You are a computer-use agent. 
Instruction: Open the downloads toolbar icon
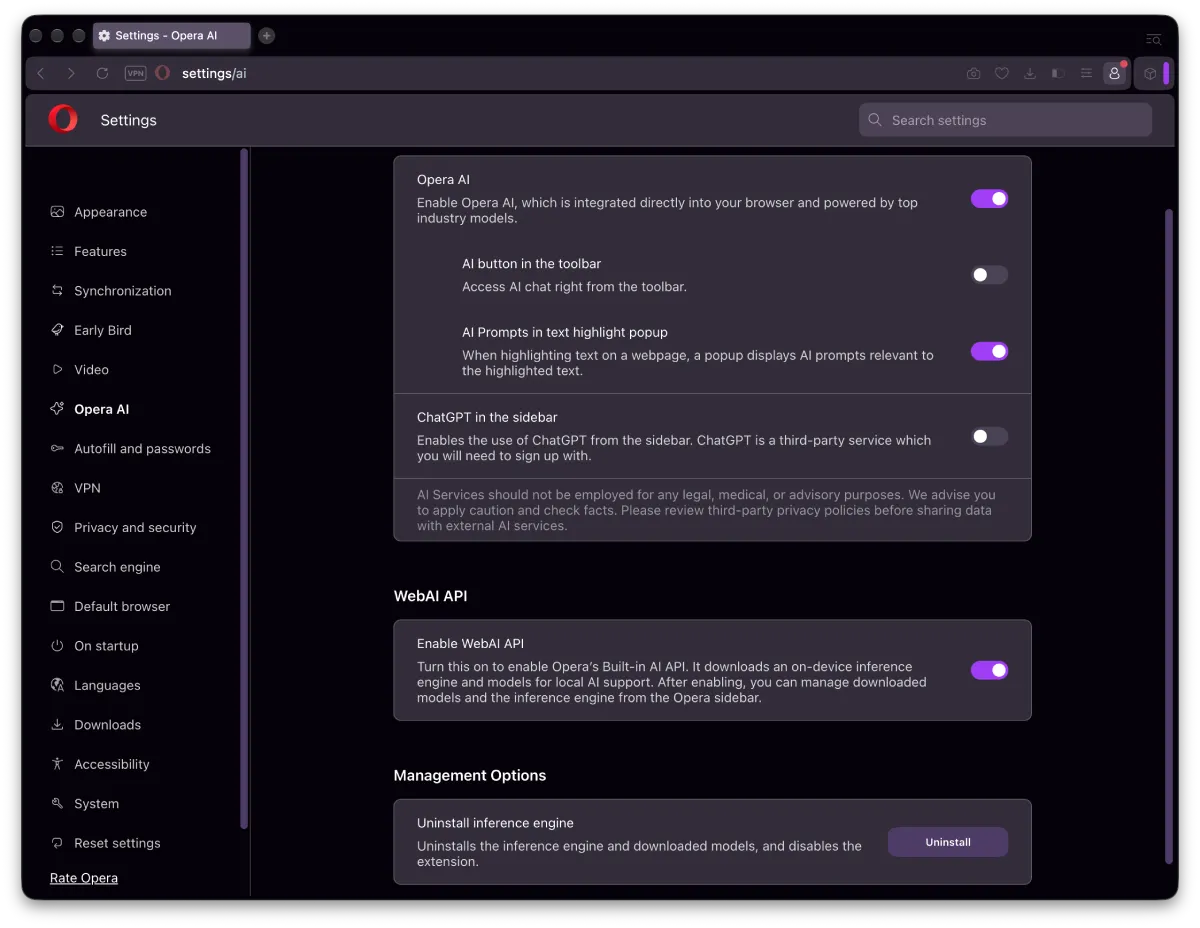1029,73
